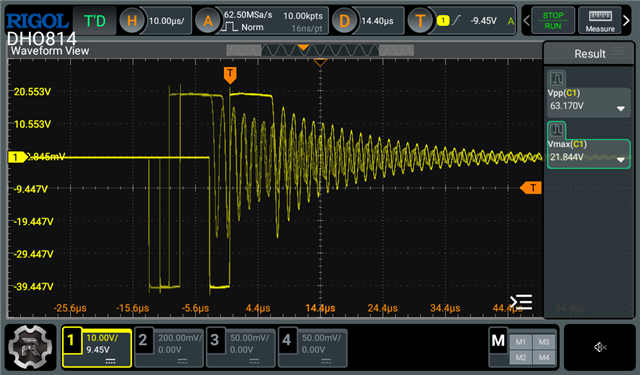Open the Measure menu
The height and width of the screenshot is (375, 640).
coord(600,20)
